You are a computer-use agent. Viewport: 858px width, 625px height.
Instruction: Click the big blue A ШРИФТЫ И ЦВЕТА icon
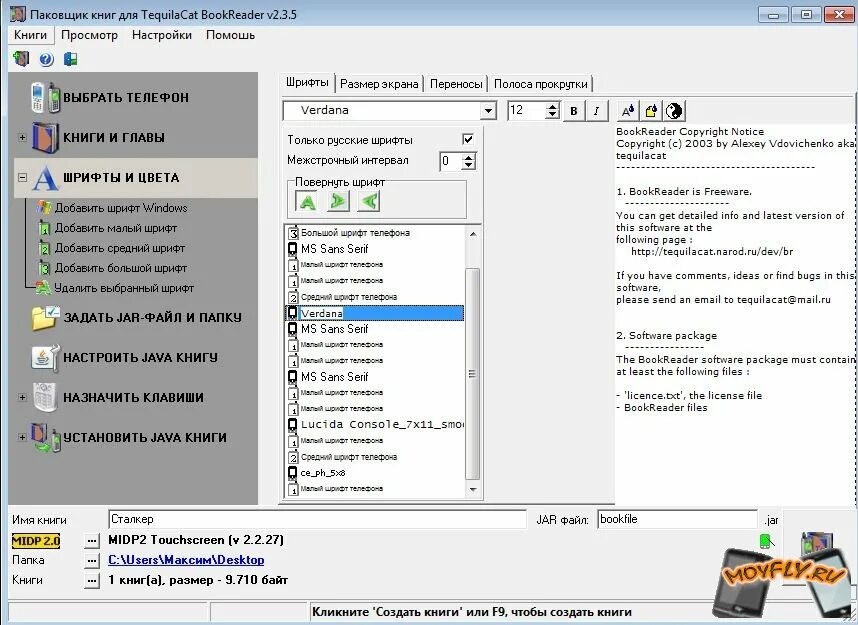(45, 178)
